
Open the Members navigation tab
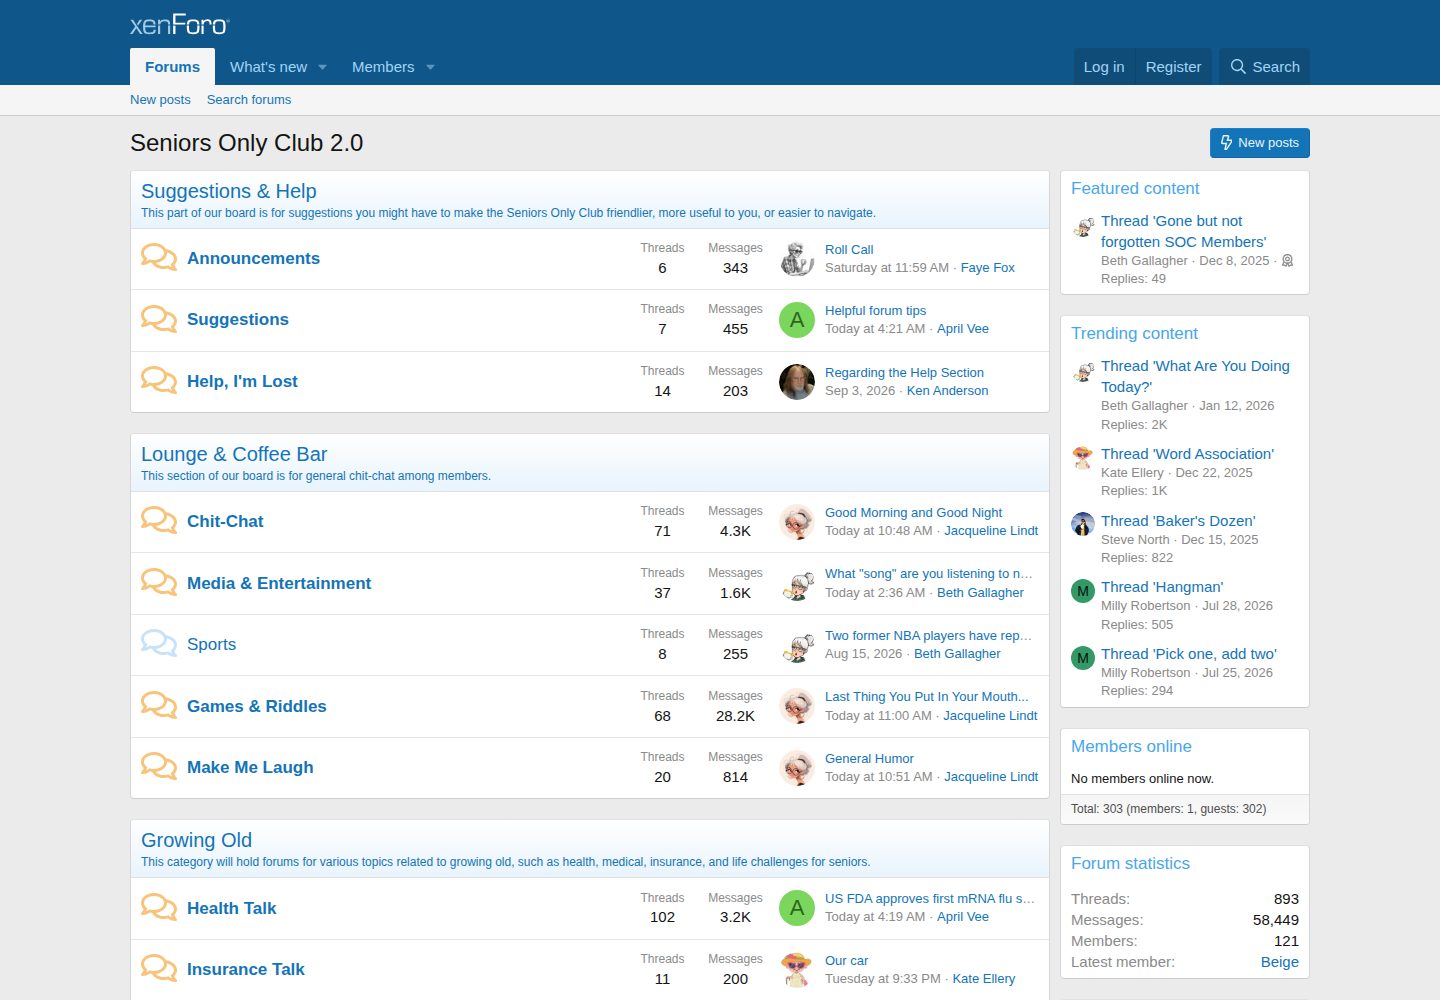383,67
